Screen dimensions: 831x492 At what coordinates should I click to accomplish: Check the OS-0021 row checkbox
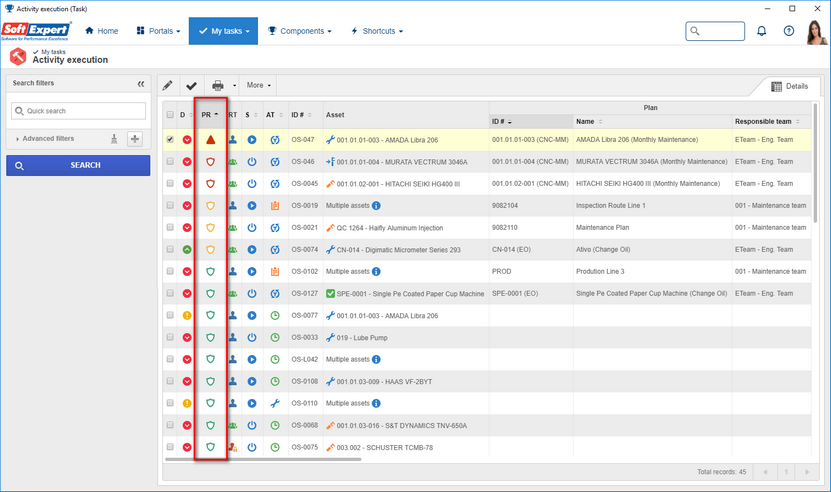click(x=170, y=227)
